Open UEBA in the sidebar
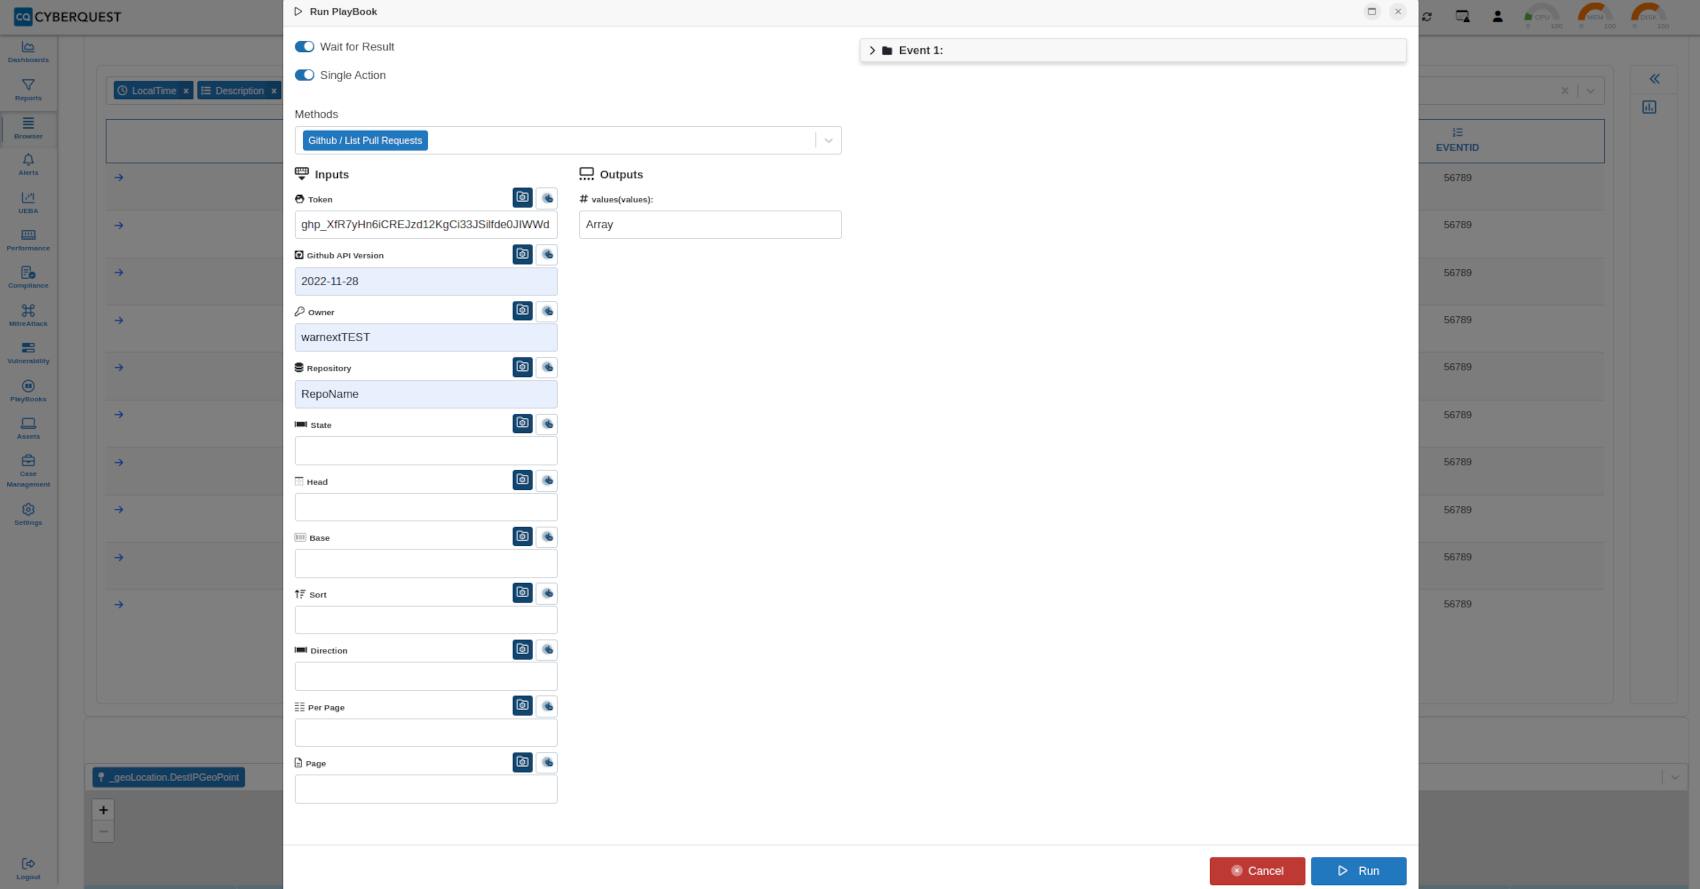 coord(28,203)
